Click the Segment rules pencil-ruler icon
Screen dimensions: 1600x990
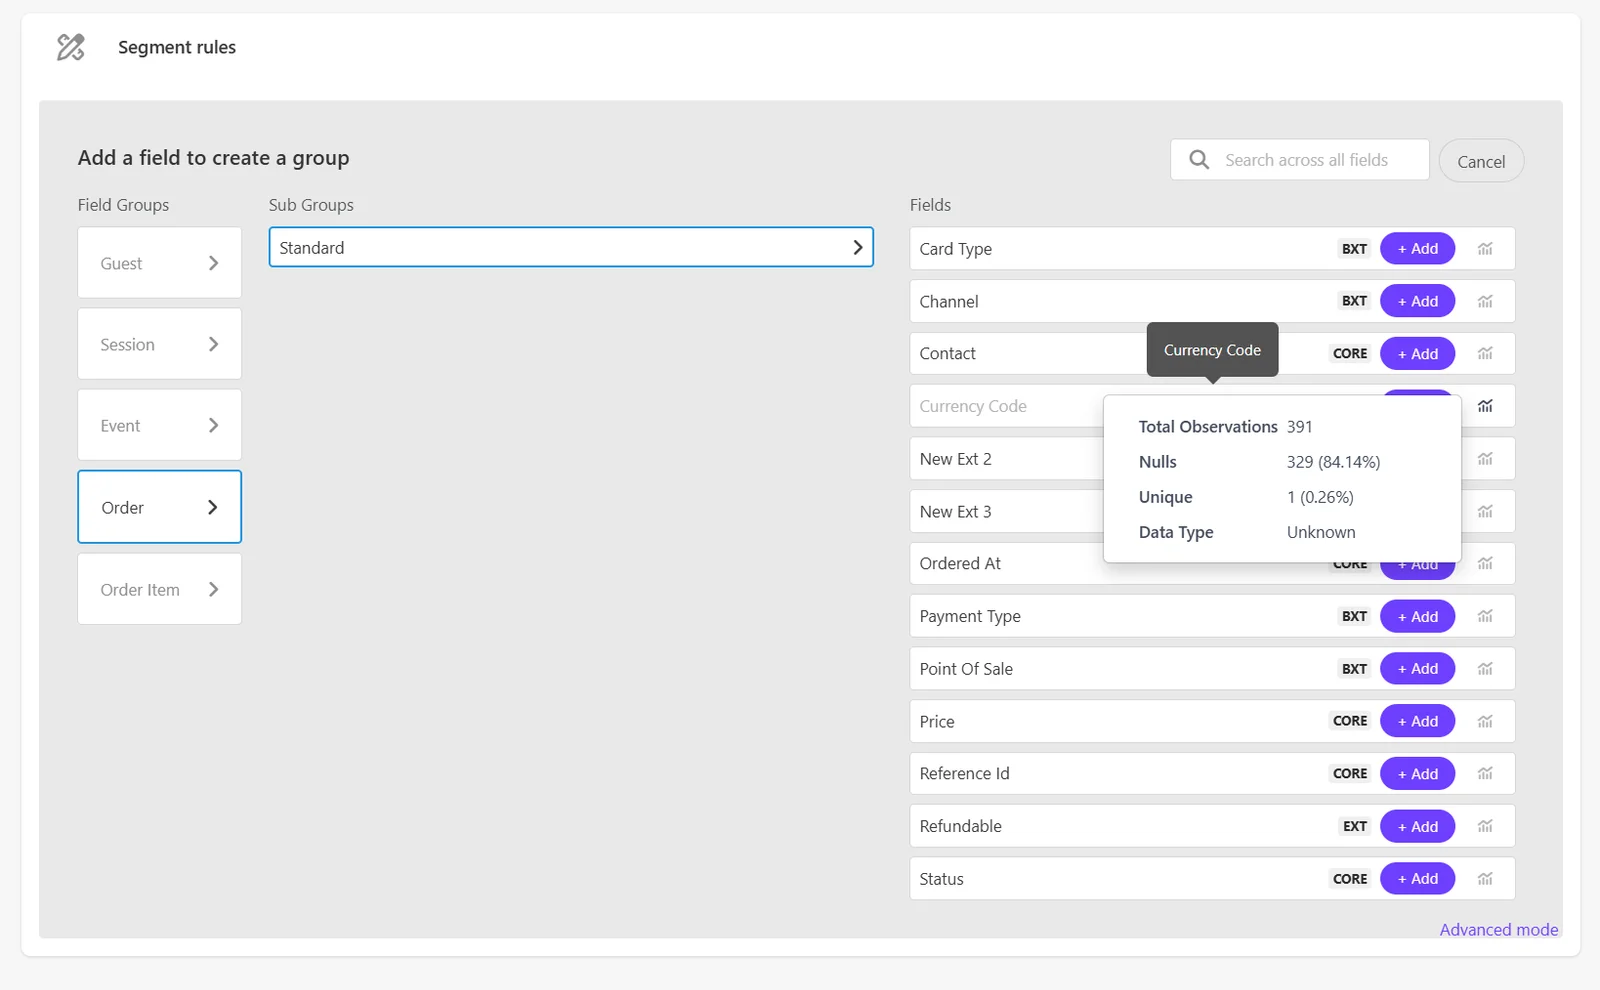click(71, 47)
